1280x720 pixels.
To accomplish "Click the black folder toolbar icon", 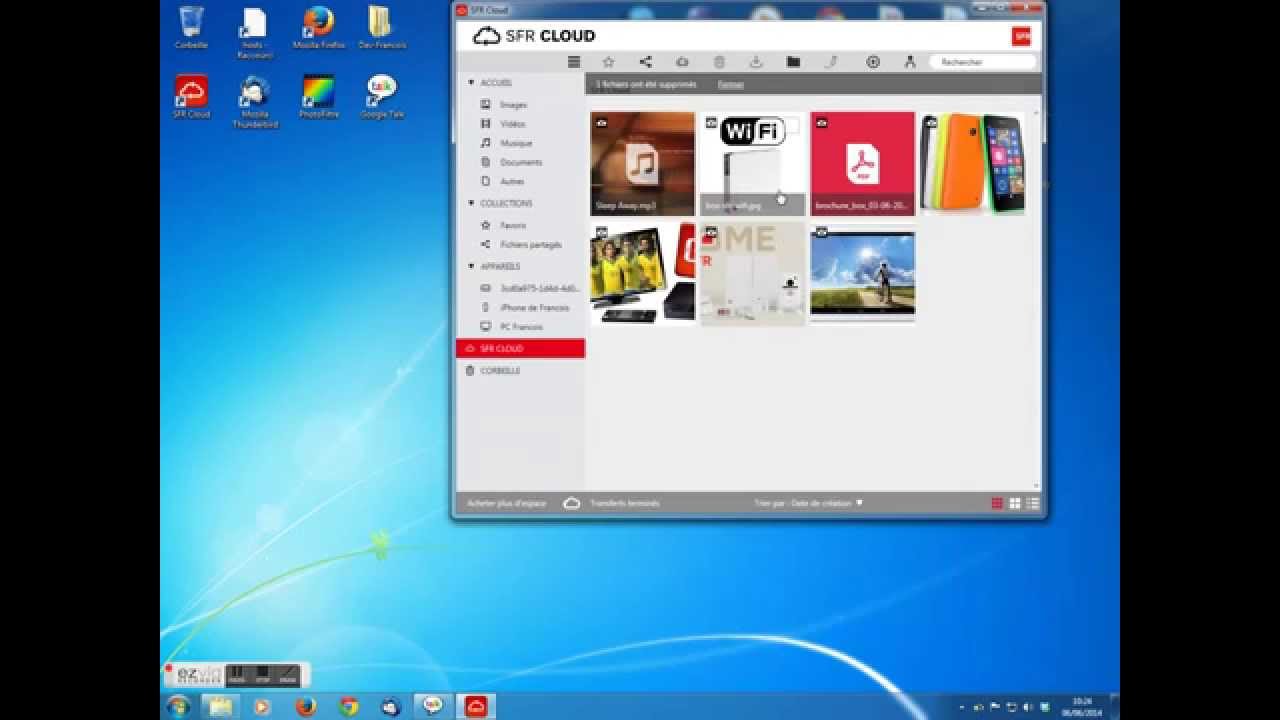I will point(793,62).
